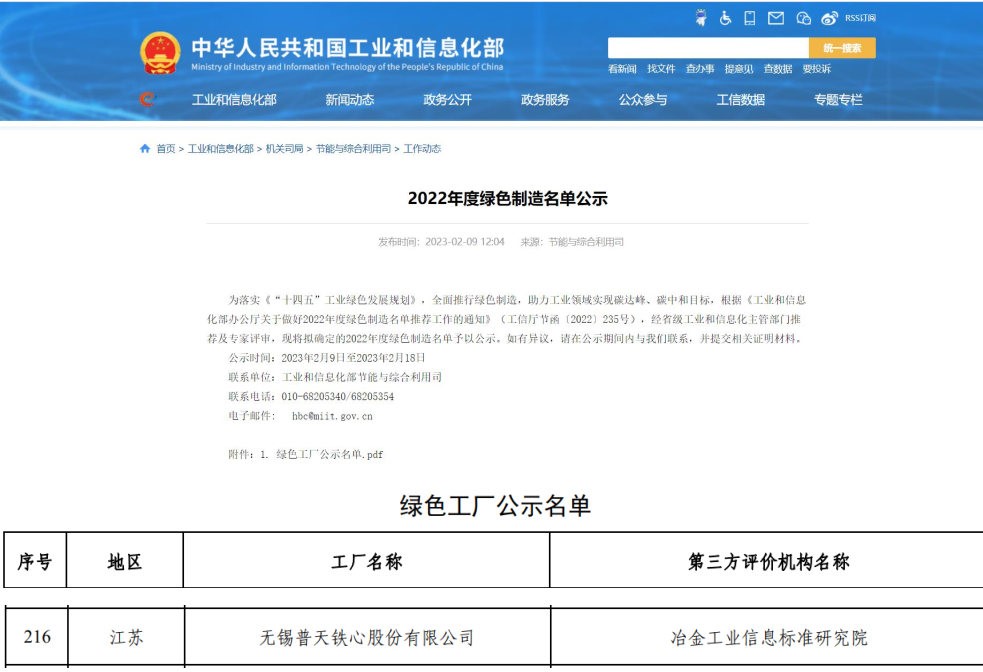Click the source text 来源: 节能与综合利用司

(572, 242)
